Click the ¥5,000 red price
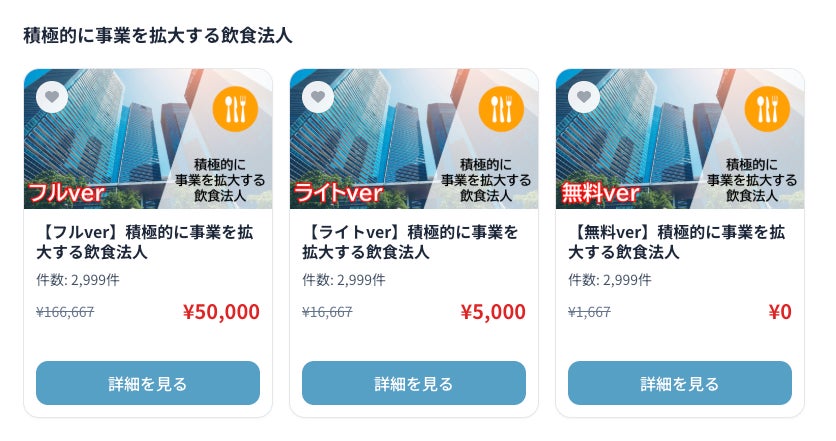This screenshot has height=441, width=836. 493,312
